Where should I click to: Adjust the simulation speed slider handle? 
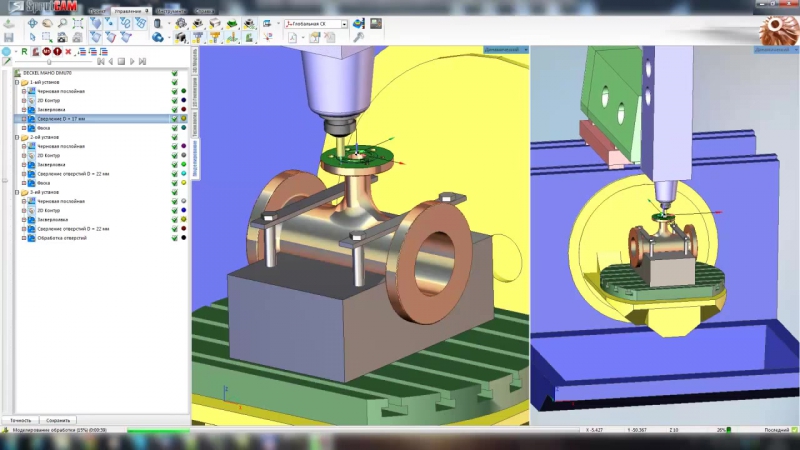pyautogui.click(x=49, y=62)
